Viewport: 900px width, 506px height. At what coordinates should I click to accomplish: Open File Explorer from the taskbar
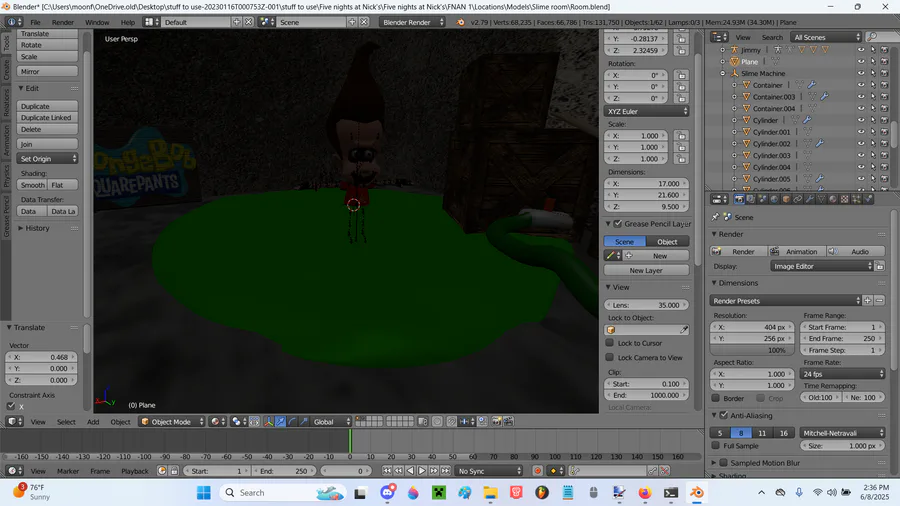tap(490, 493)
